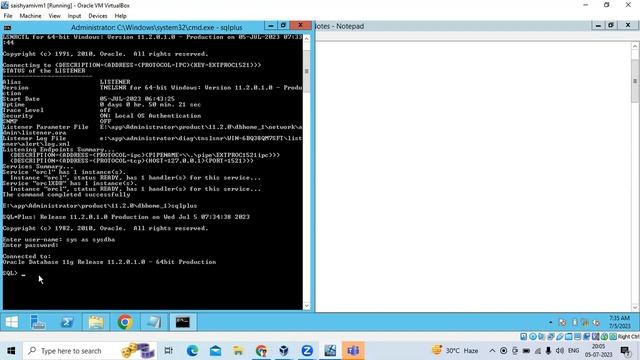Switch to Notepad in guest taskbar

(154, 322)
